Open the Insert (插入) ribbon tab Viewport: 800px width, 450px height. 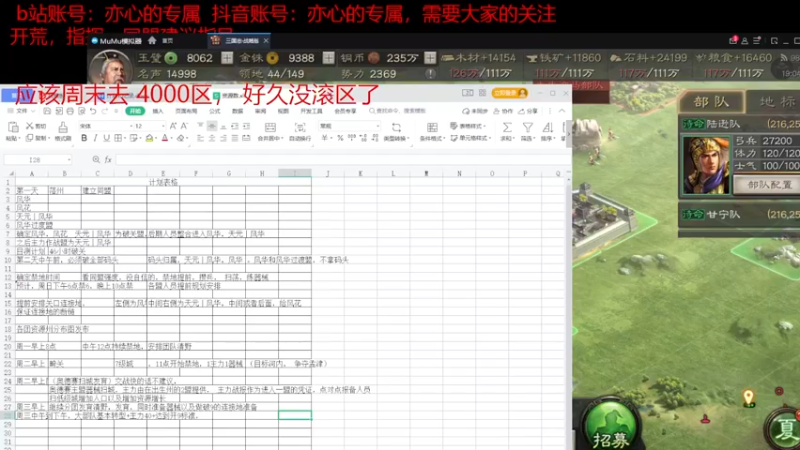158,111
